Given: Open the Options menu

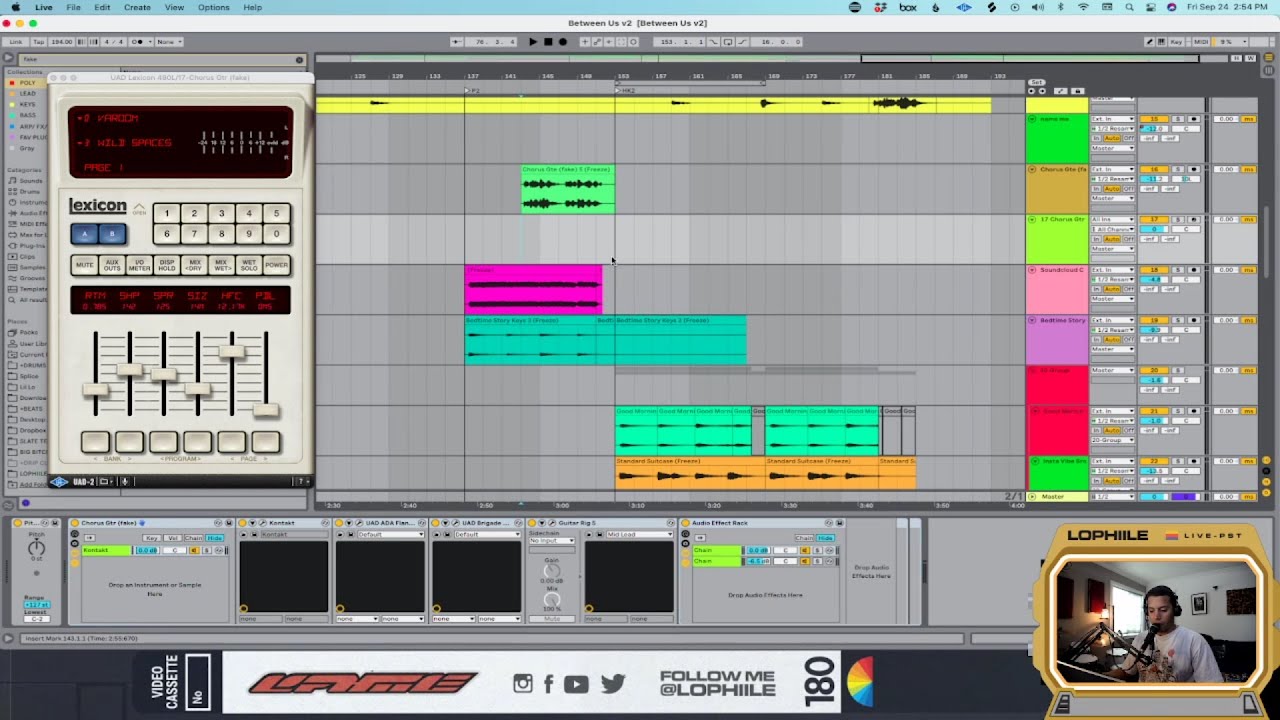Looking at the screenshot, I should [x=213, y=7].
